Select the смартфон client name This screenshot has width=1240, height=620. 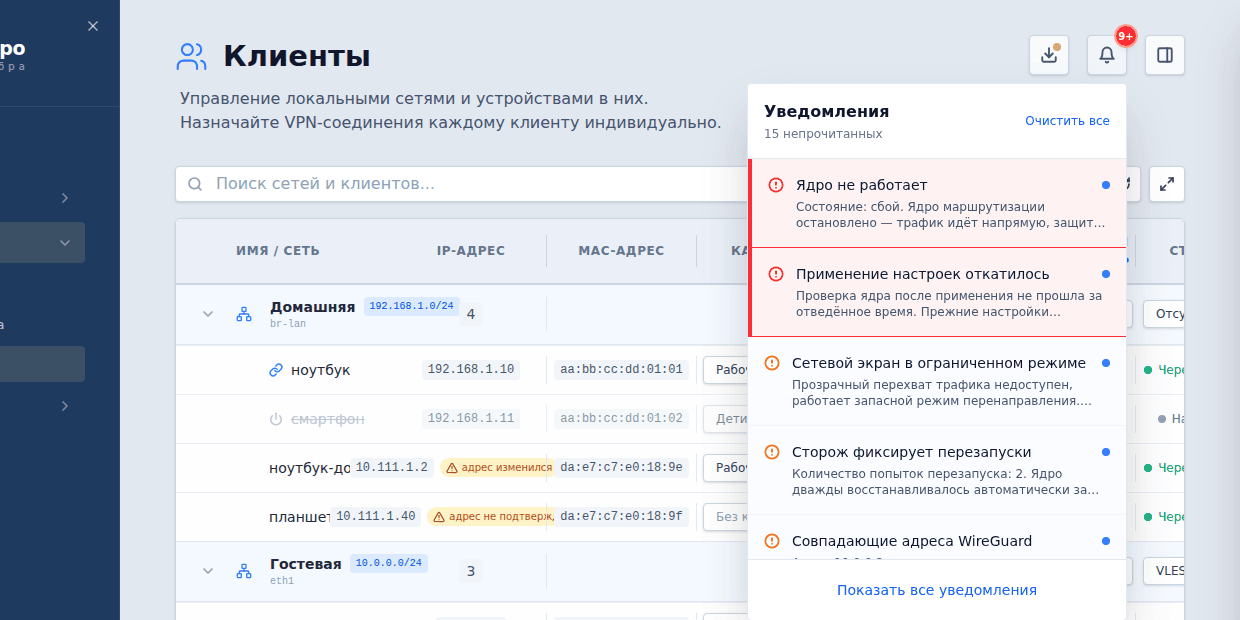(328, 419)
